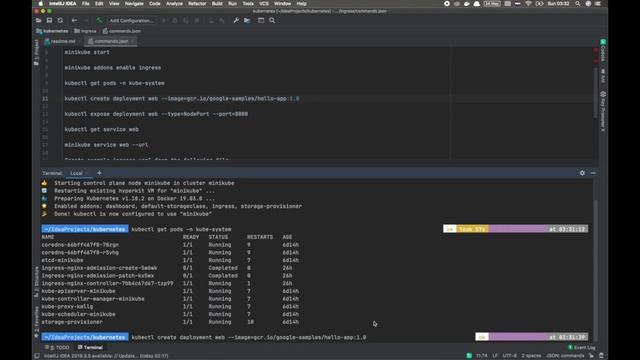Click the Open folder icon in toolbar
This screenshot has height=360, width=640.
38,20
